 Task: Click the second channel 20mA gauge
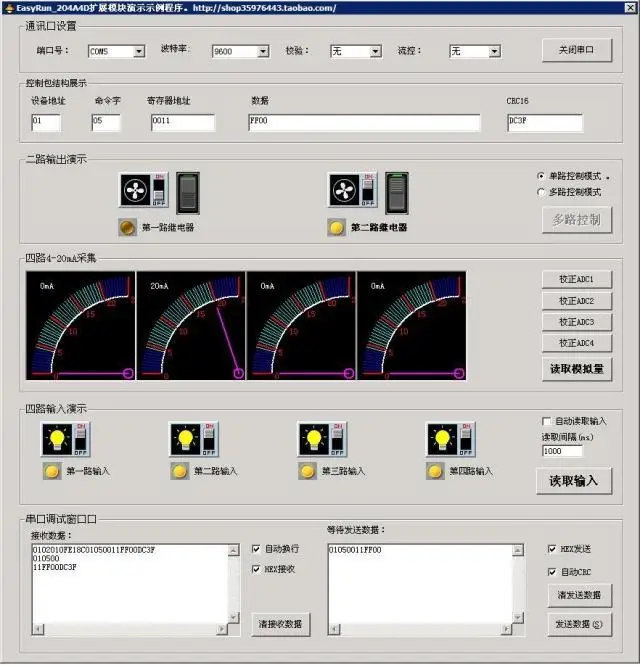tap(191, 326)
